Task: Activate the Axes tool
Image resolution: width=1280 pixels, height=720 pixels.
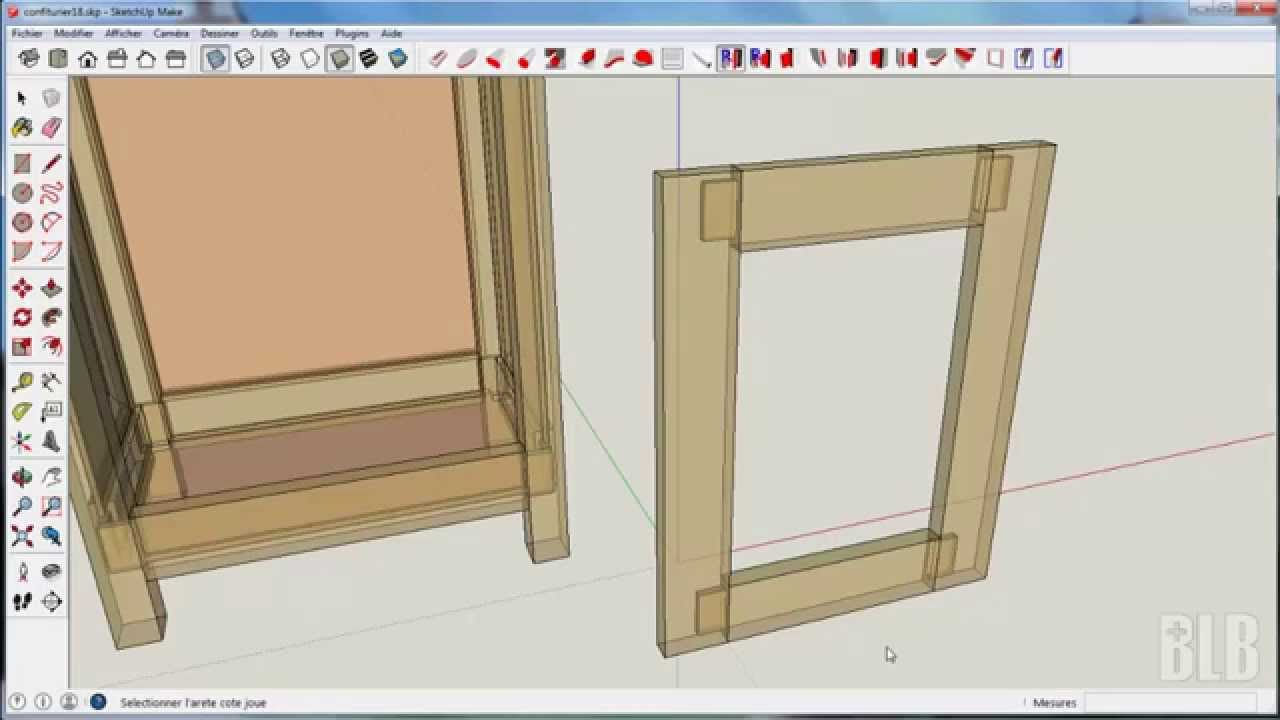Action: tap(22, 441)
